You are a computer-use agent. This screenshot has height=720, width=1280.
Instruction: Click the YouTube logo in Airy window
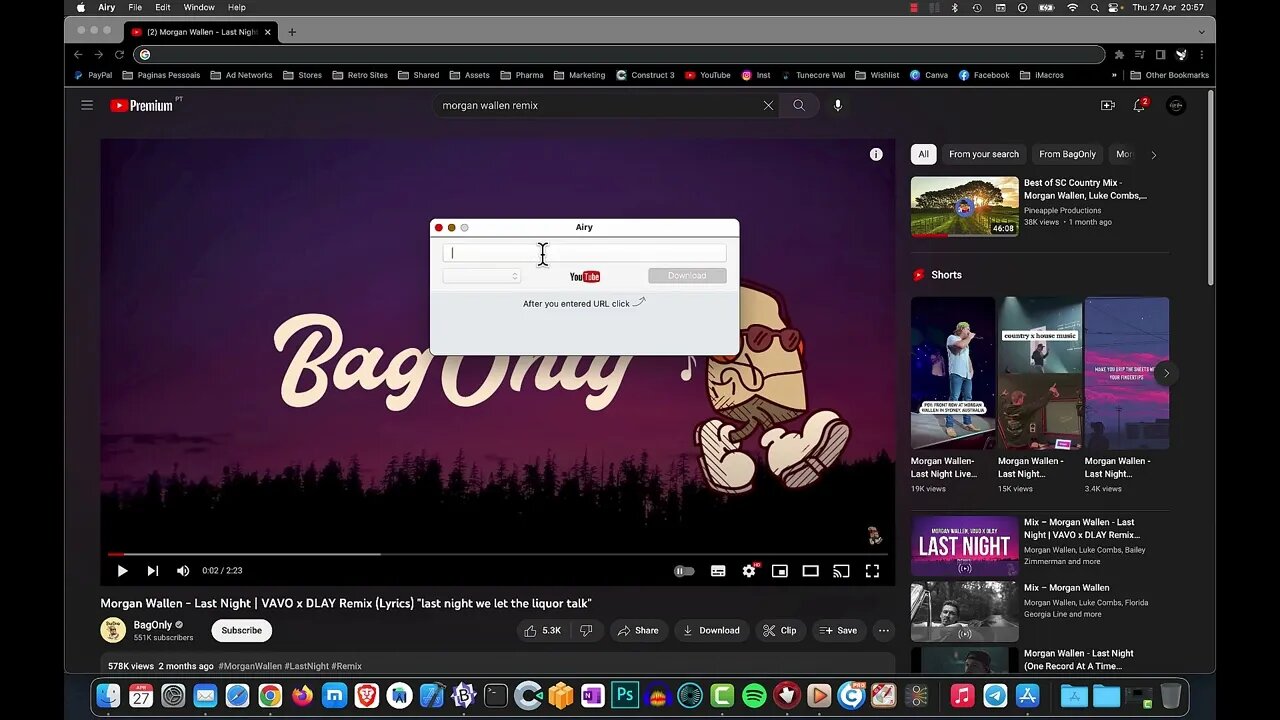(585, 277)
